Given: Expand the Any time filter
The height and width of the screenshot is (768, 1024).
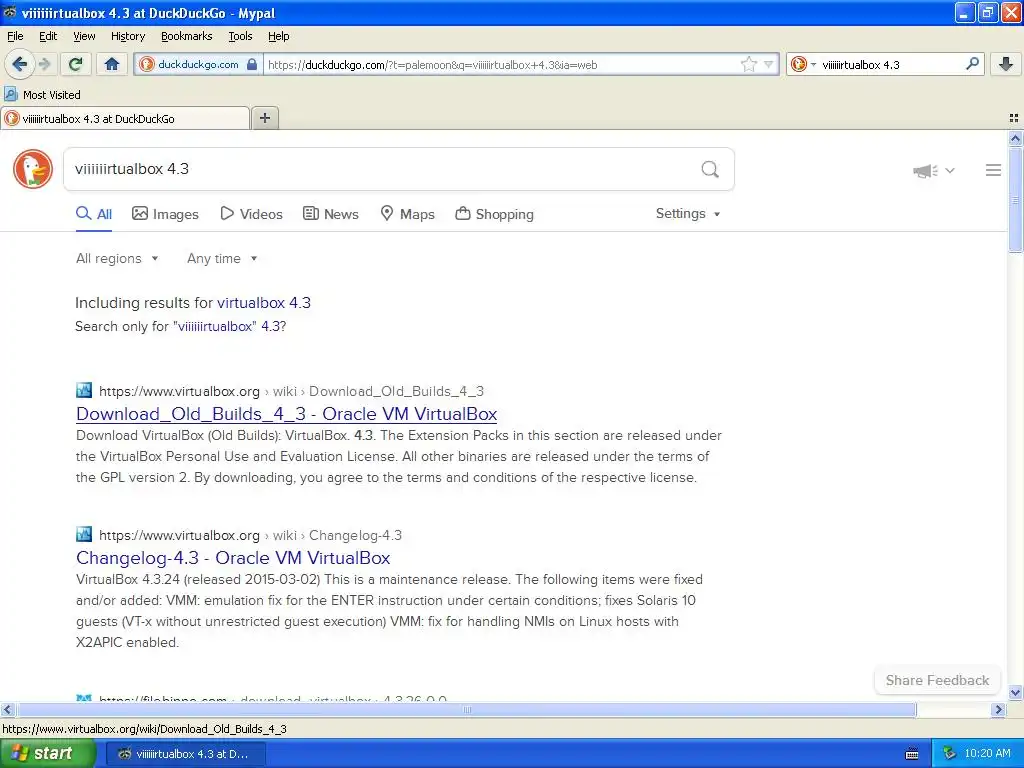Looking at the screenshot, I should tap(222, 259).
